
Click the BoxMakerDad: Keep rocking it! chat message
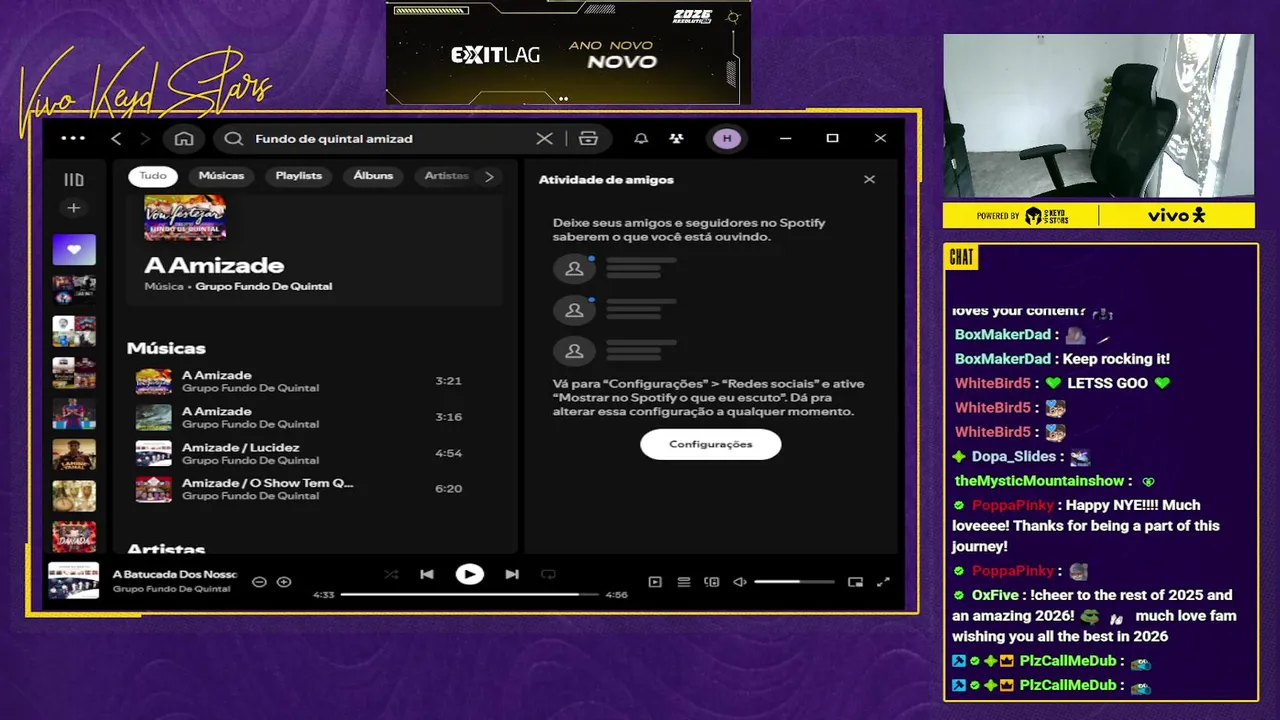[x=1062, y=359]
